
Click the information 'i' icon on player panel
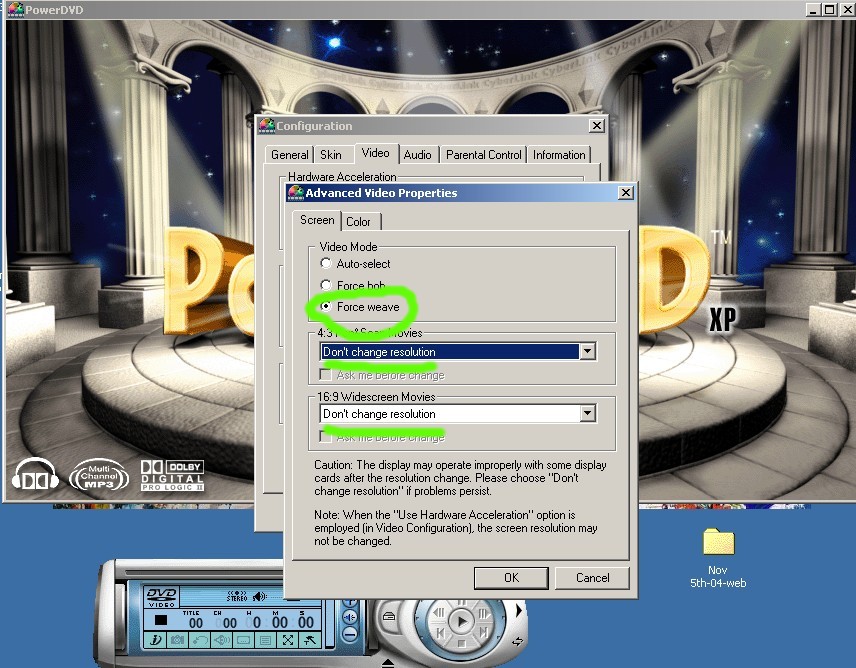[x=155, y=640]
